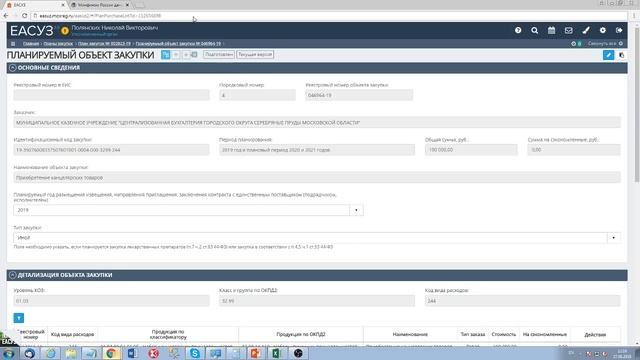The image size is (640, 360).
Task: Open the settings gear icon in header
Action: [x=603, y=30]
